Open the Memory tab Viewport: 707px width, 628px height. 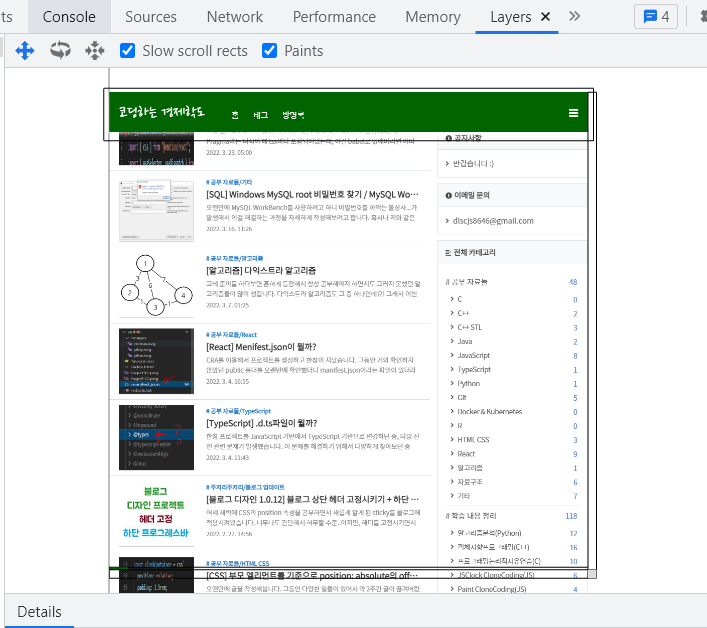[x=433, y=17]
